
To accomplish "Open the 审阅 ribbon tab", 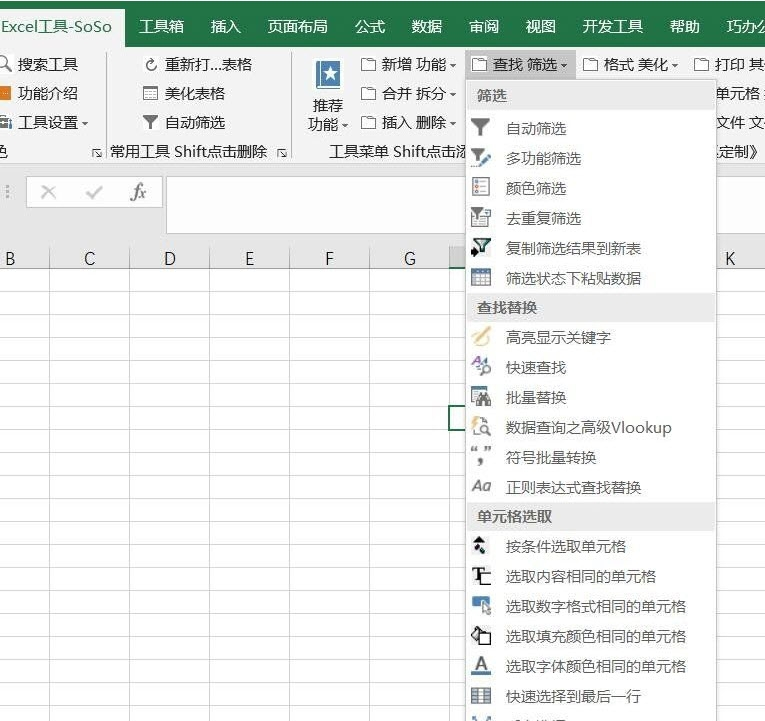I will tap(484, 26).
